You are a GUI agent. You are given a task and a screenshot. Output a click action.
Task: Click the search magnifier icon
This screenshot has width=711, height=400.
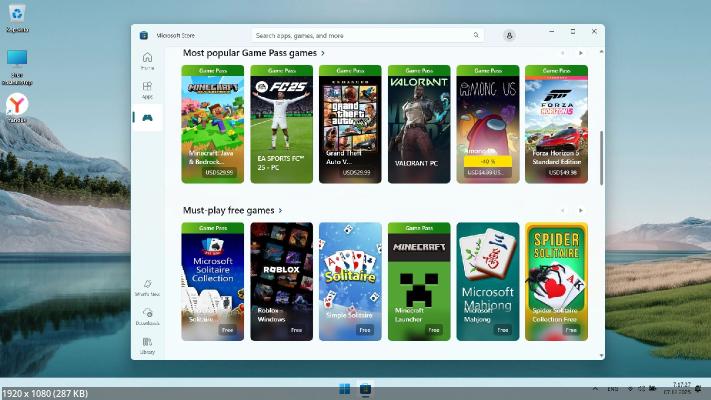point(476,35)
